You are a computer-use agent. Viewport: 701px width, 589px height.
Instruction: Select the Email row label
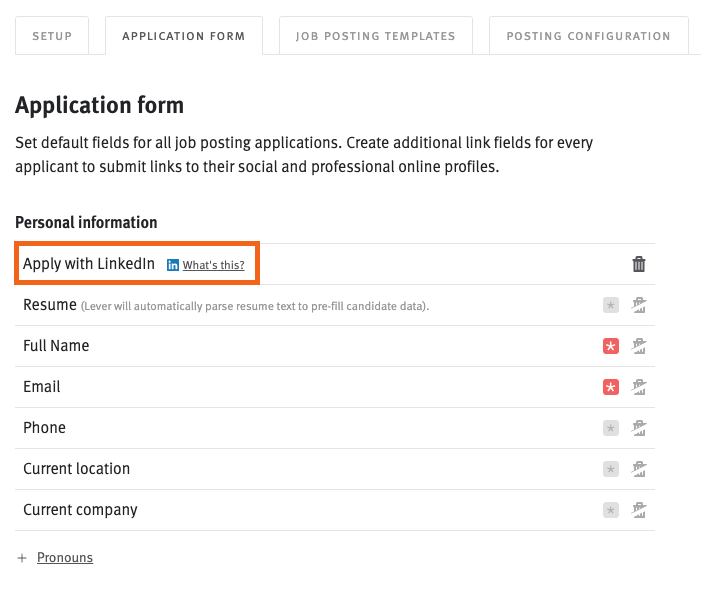pos(42,387)
